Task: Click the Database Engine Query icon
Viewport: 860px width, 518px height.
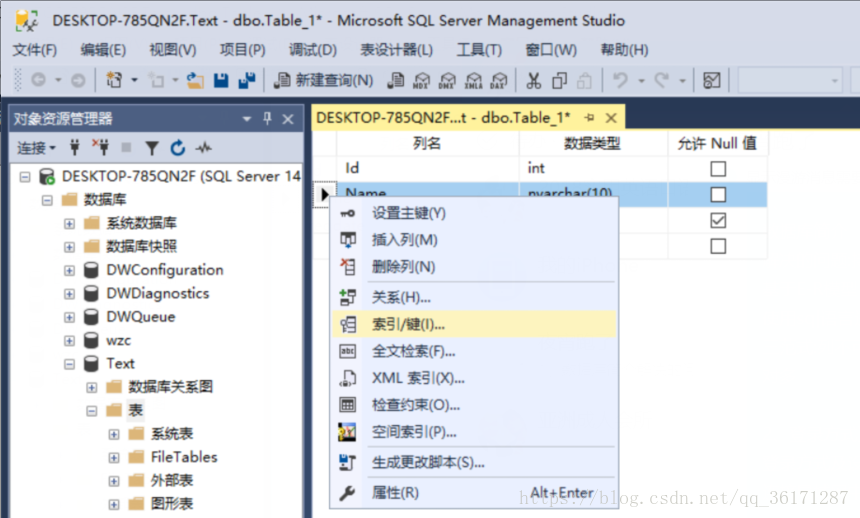Action: [395, 81]
